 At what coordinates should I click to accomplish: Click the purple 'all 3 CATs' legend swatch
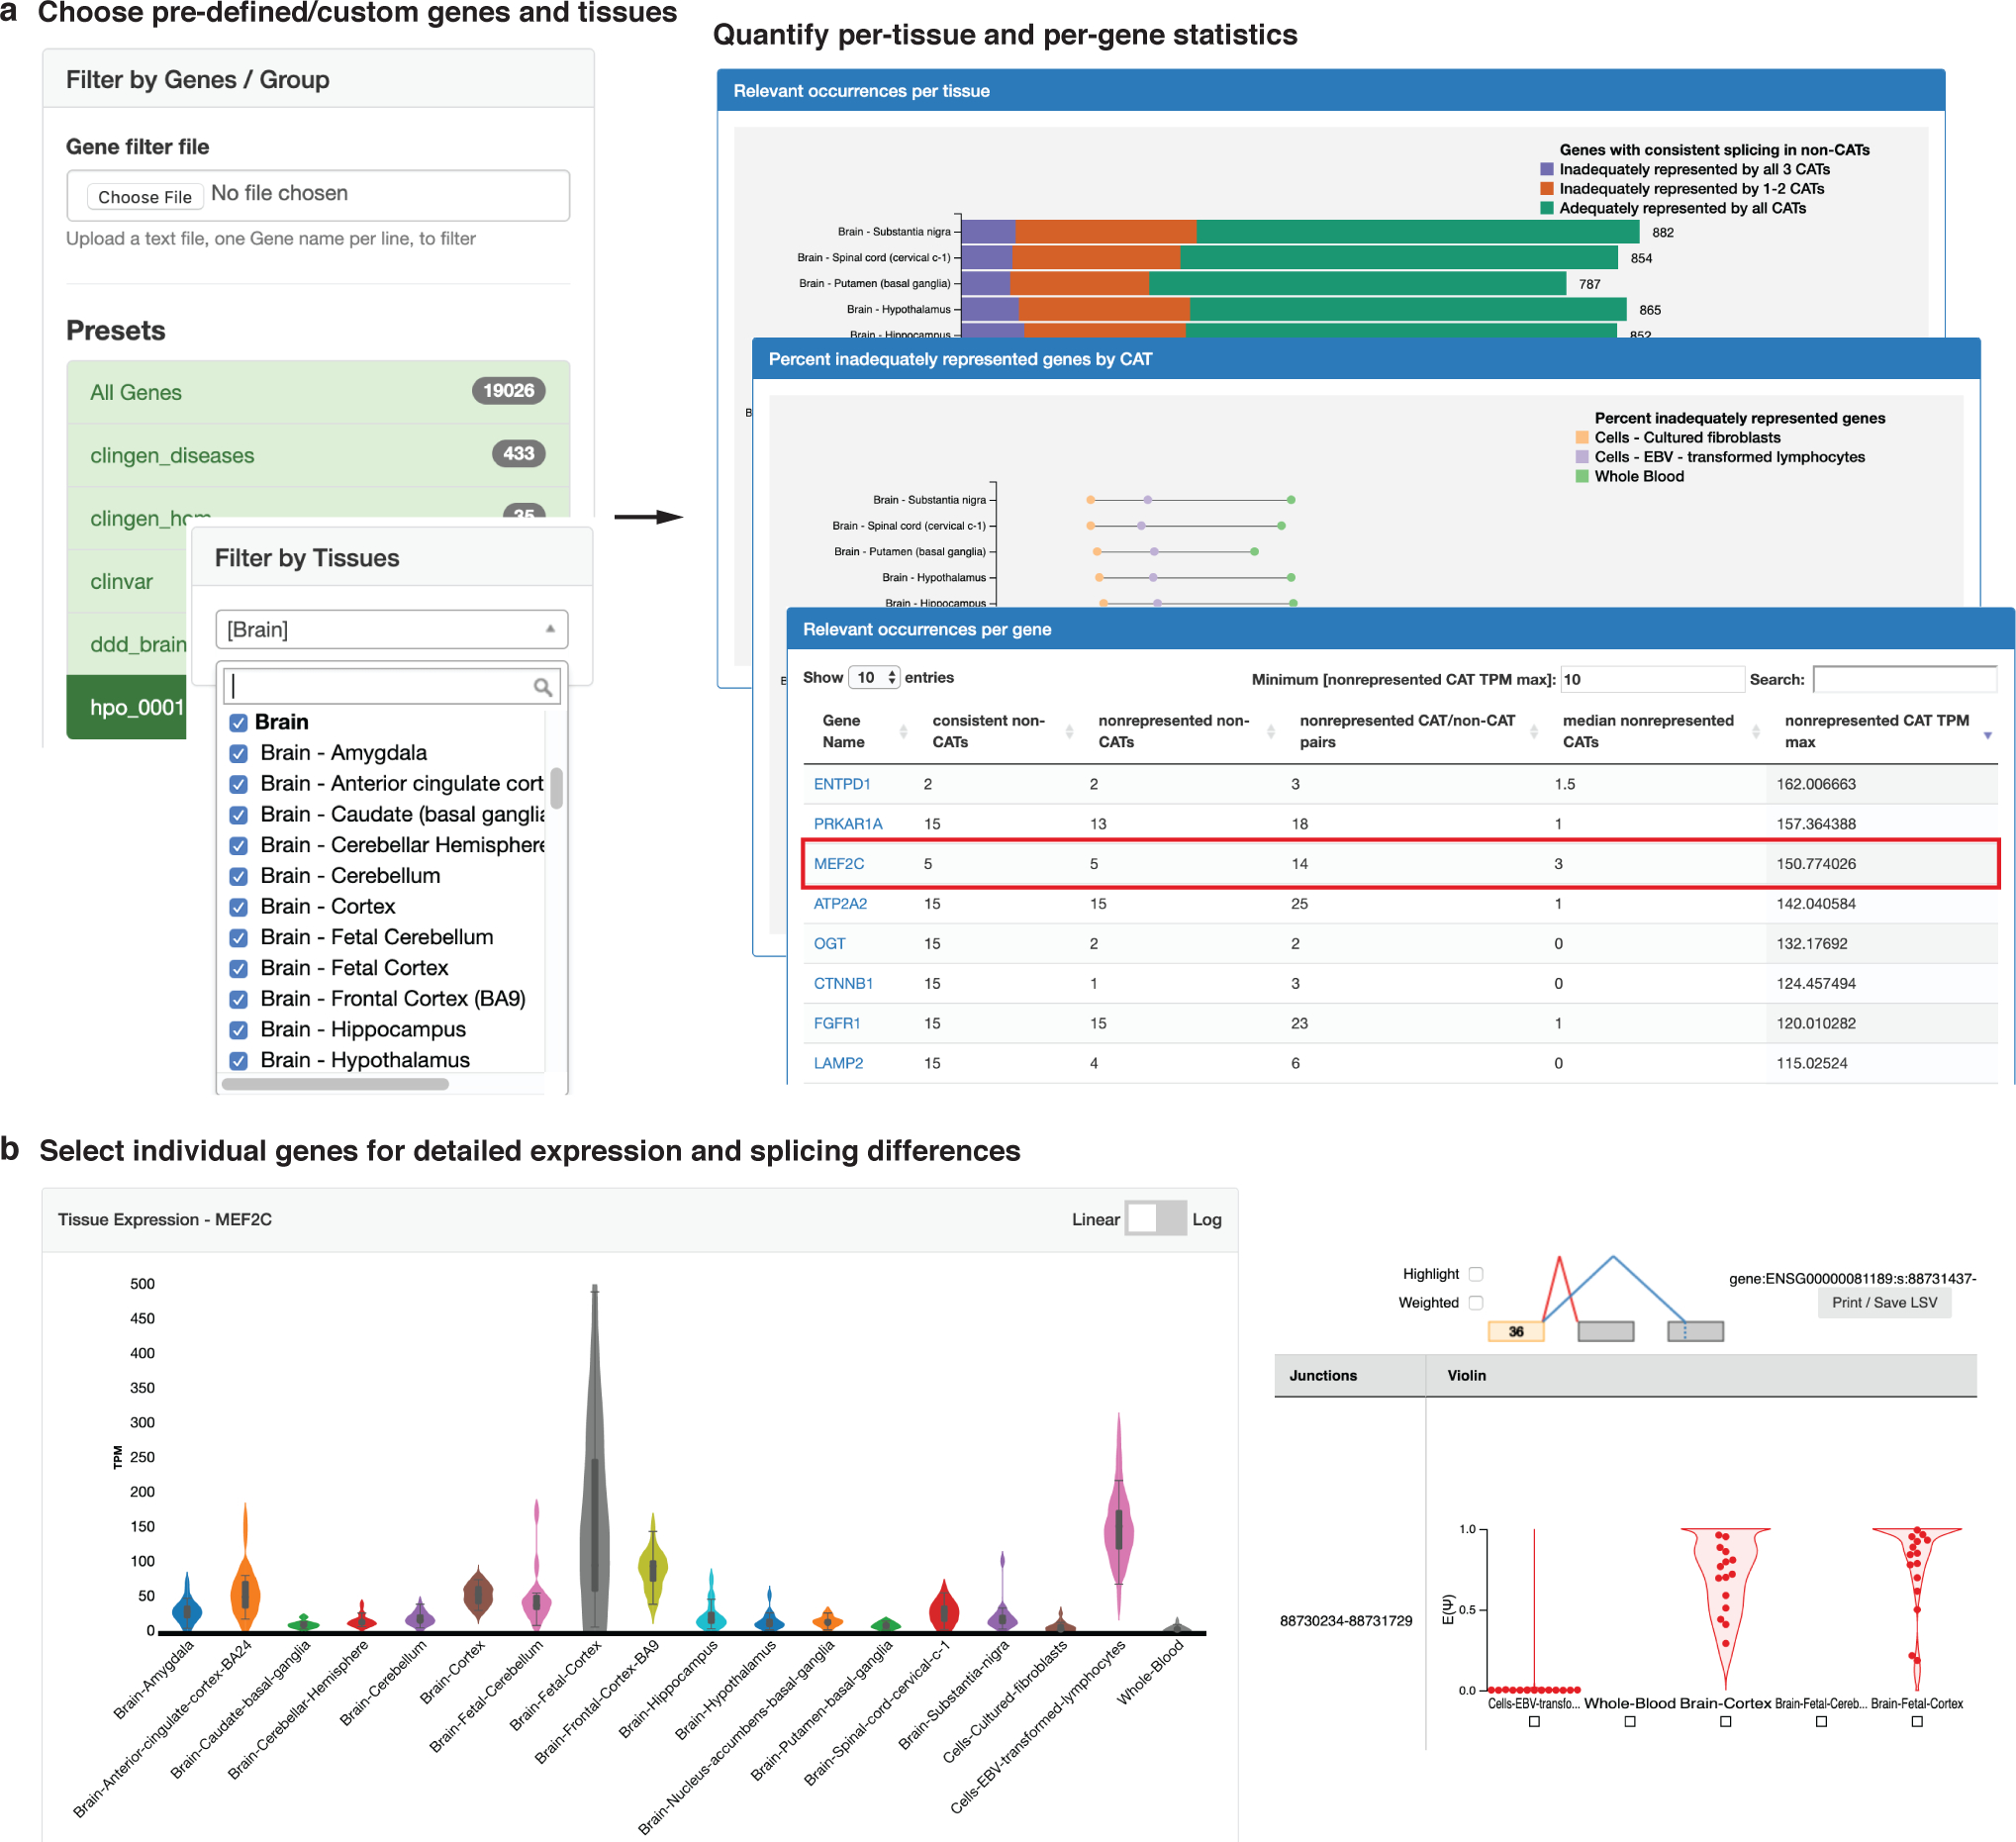1547,169
